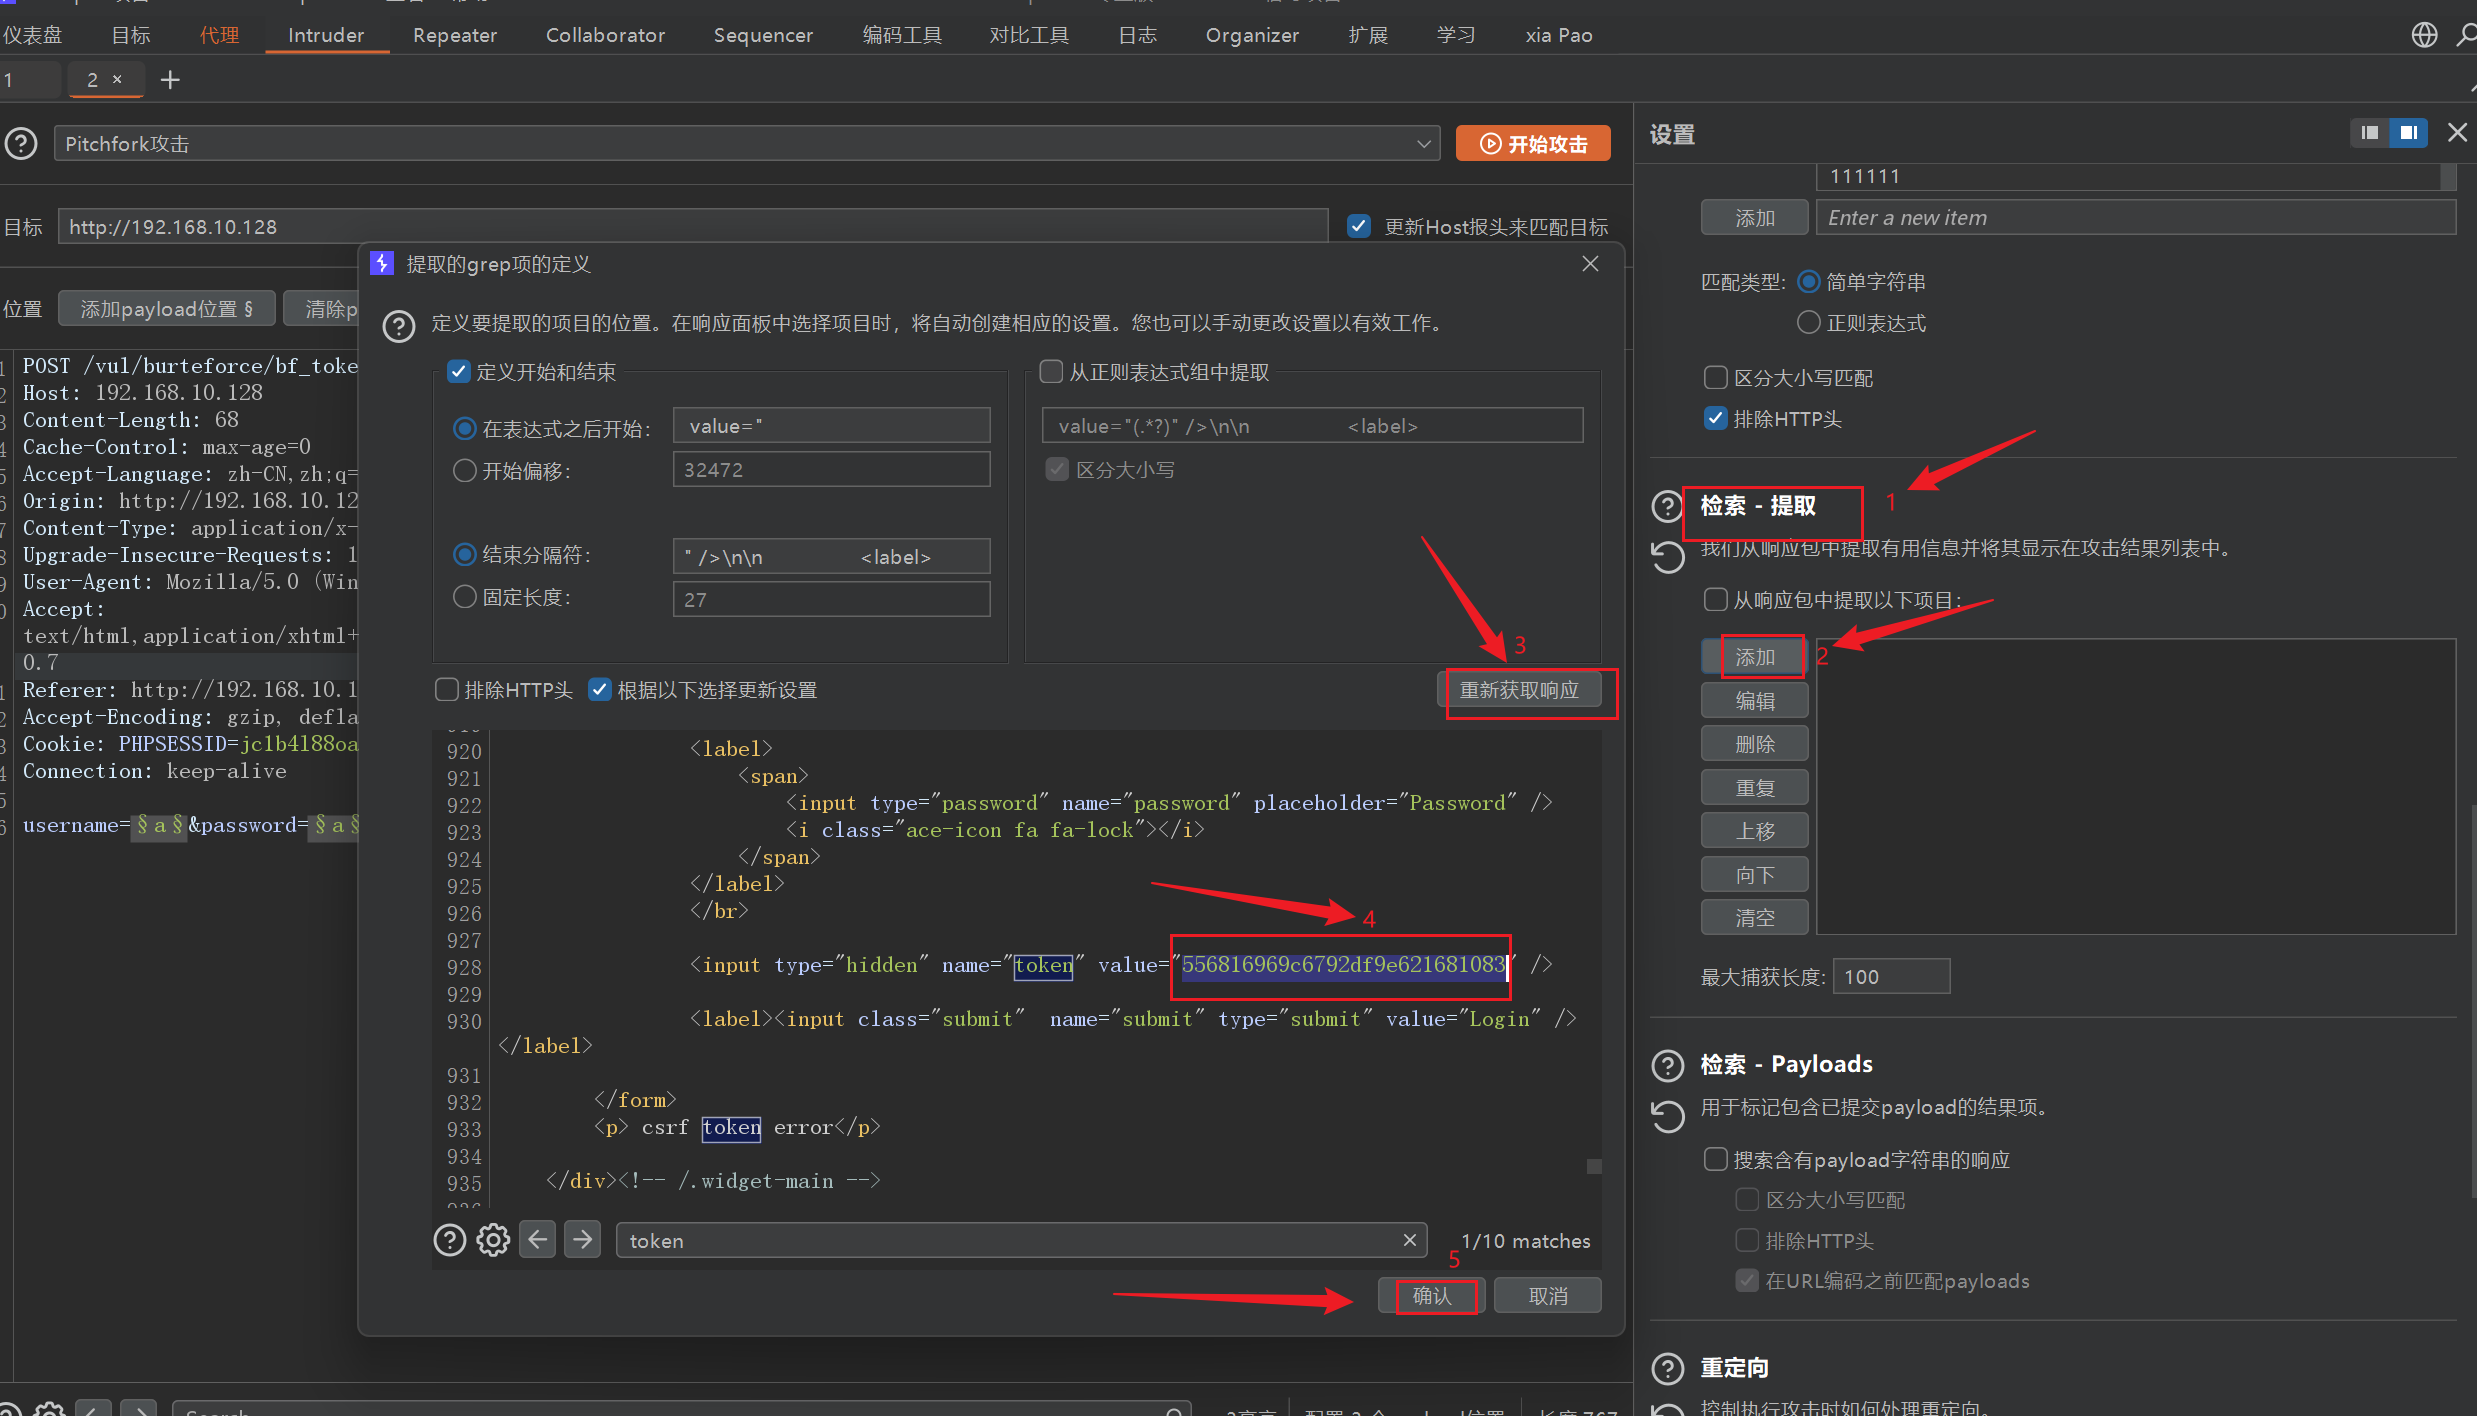Screen dimensions: 2477x1416
Task: Toggle 排除HTTP头 checkbox in grep dialog
Action: 447,690
